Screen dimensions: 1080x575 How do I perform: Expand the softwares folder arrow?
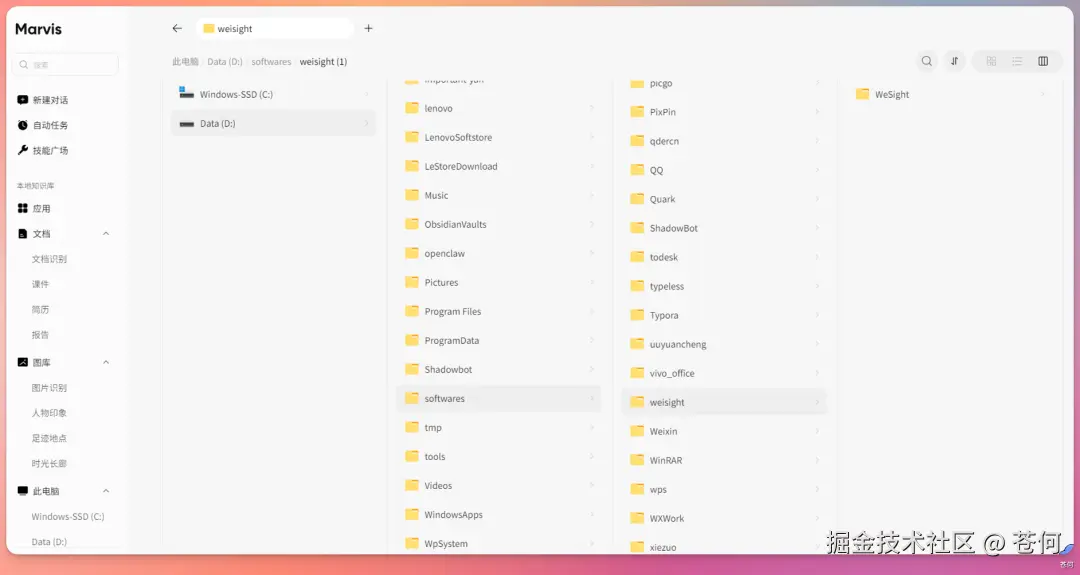click(x=592, y=398)
